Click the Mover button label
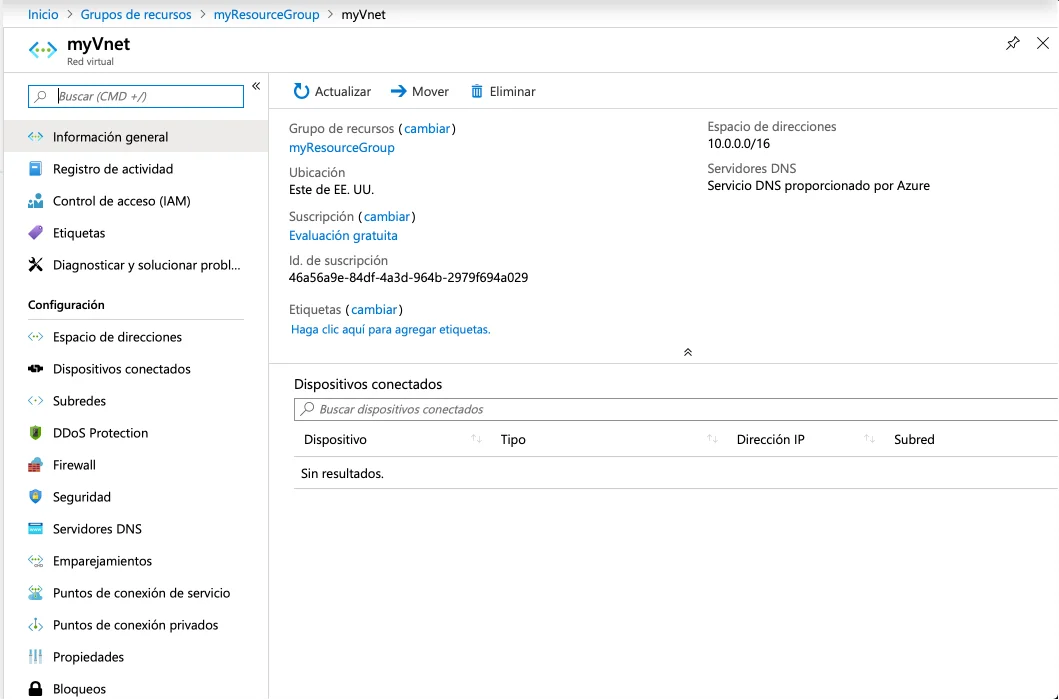 430,91
